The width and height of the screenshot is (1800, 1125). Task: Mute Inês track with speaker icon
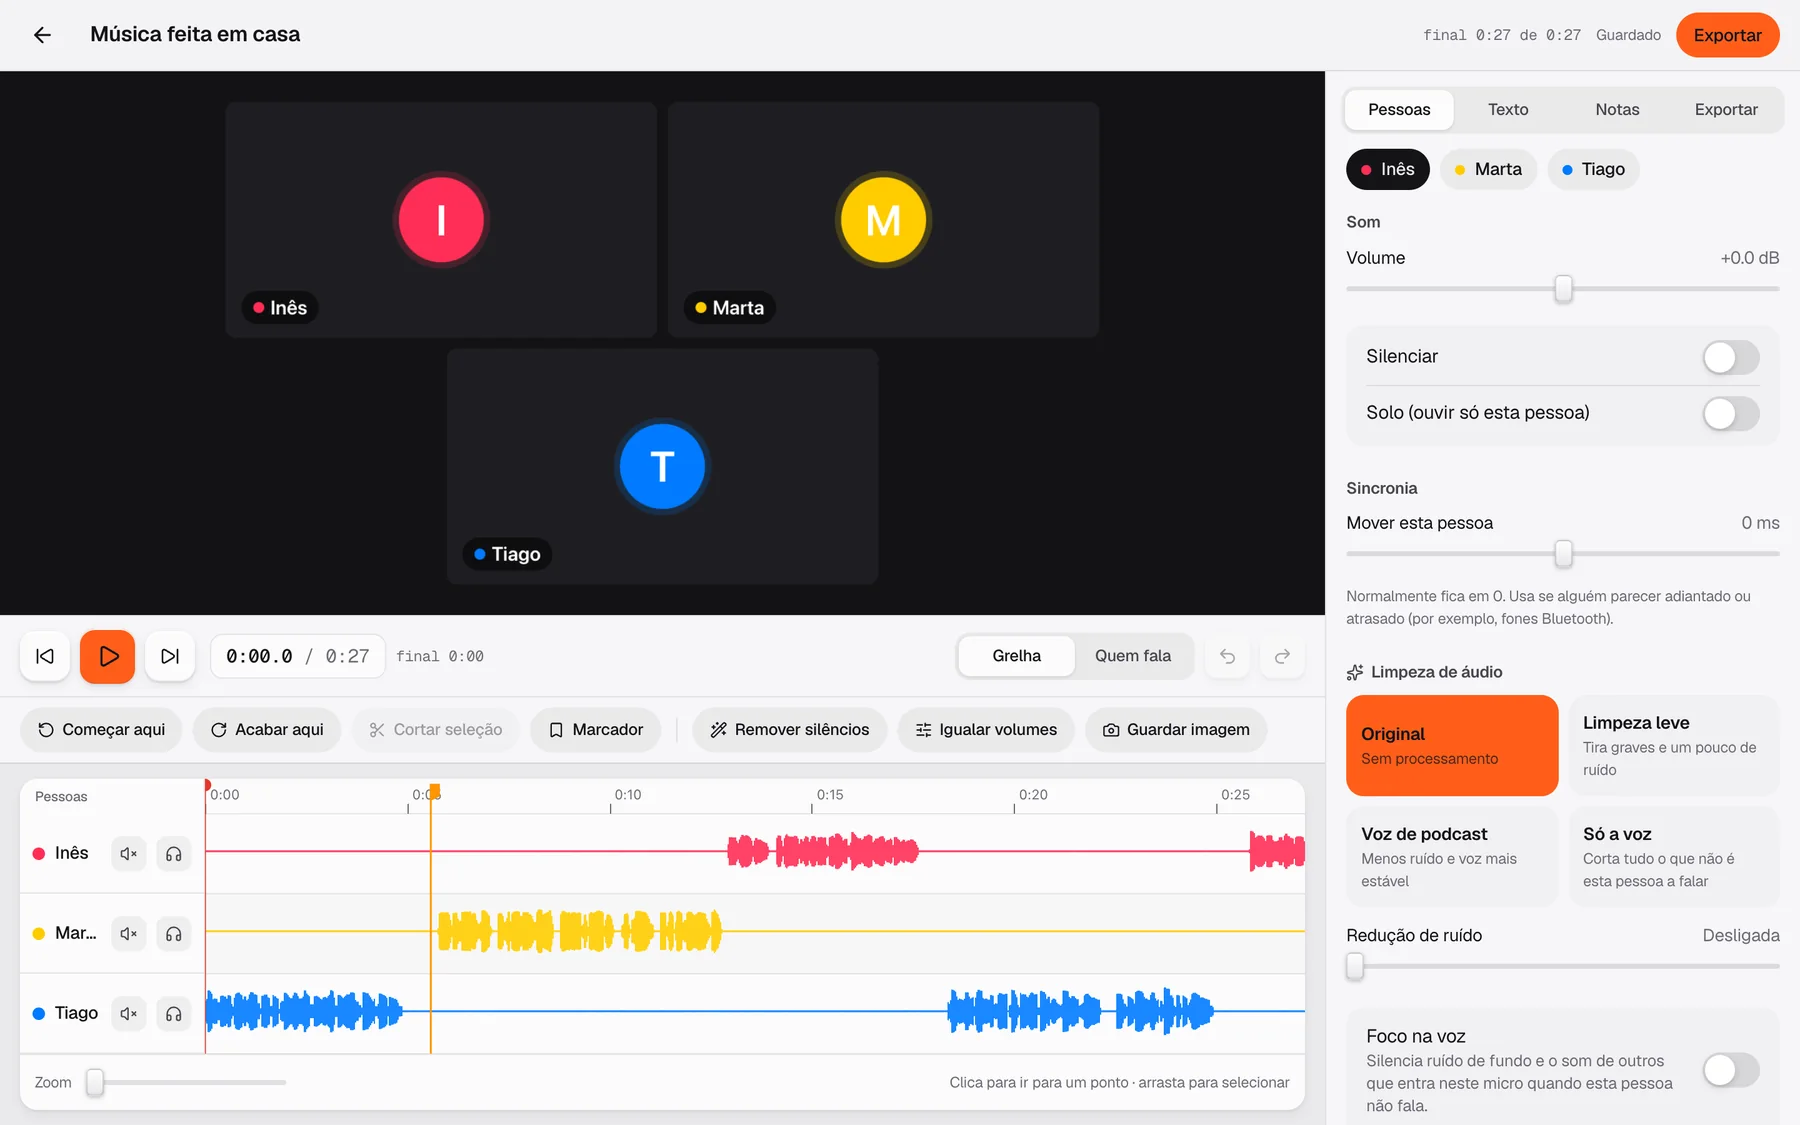click(129, 854)
